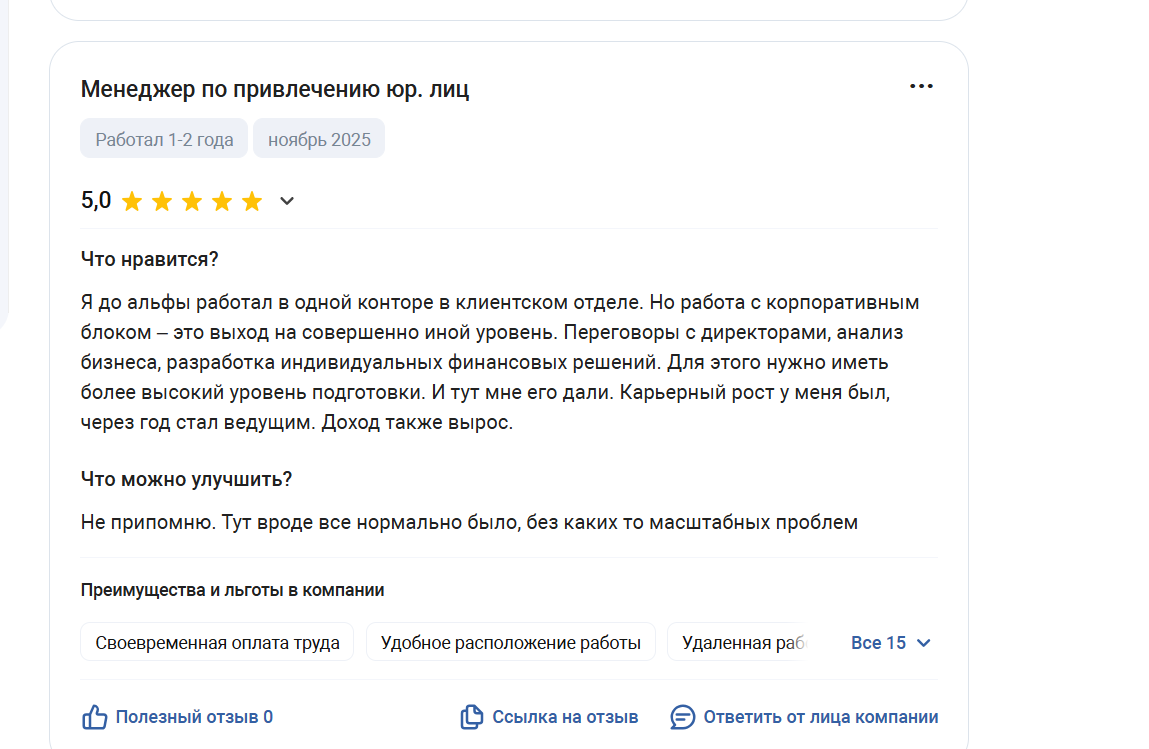Select the 'ноябрь 2025' date tag
This screenshot has width=1149, height=749.
coord(319,139)
